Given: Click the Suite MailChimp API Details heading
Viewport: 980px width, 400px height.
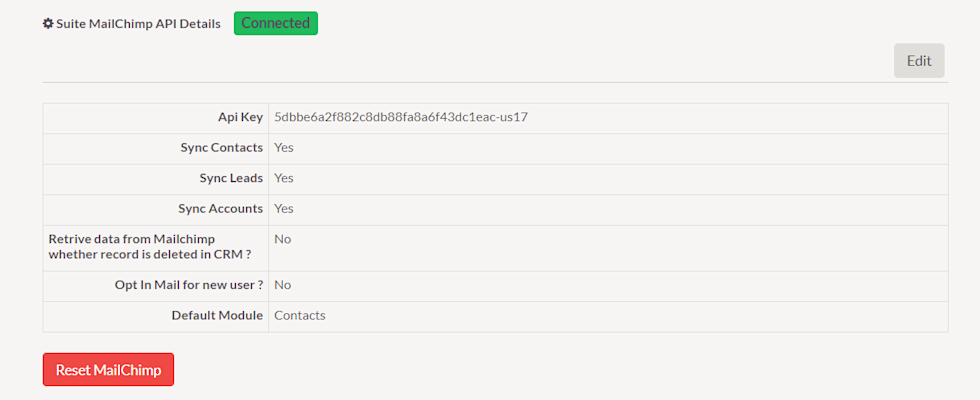Looking at the screenshot, I should (x=139, y=23).
